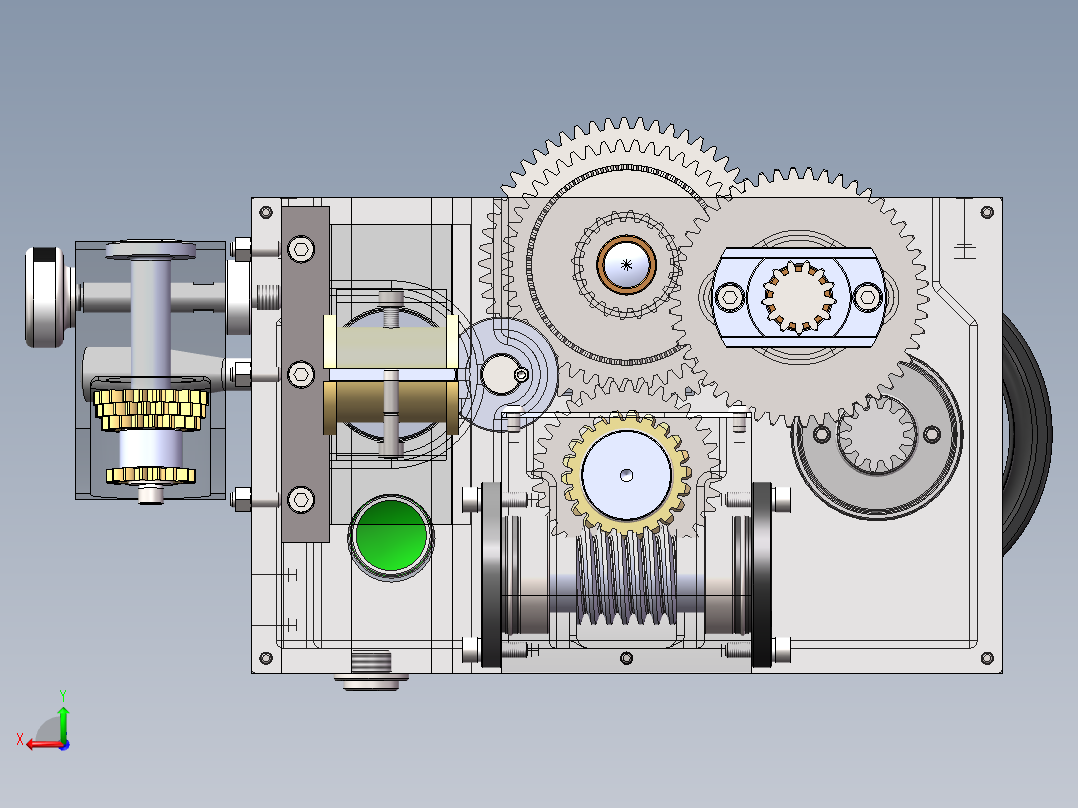Select the threaded drain plug under the housing
Image resolution: width=1078 pixels, height=808 pixels.
pos(371,670)
